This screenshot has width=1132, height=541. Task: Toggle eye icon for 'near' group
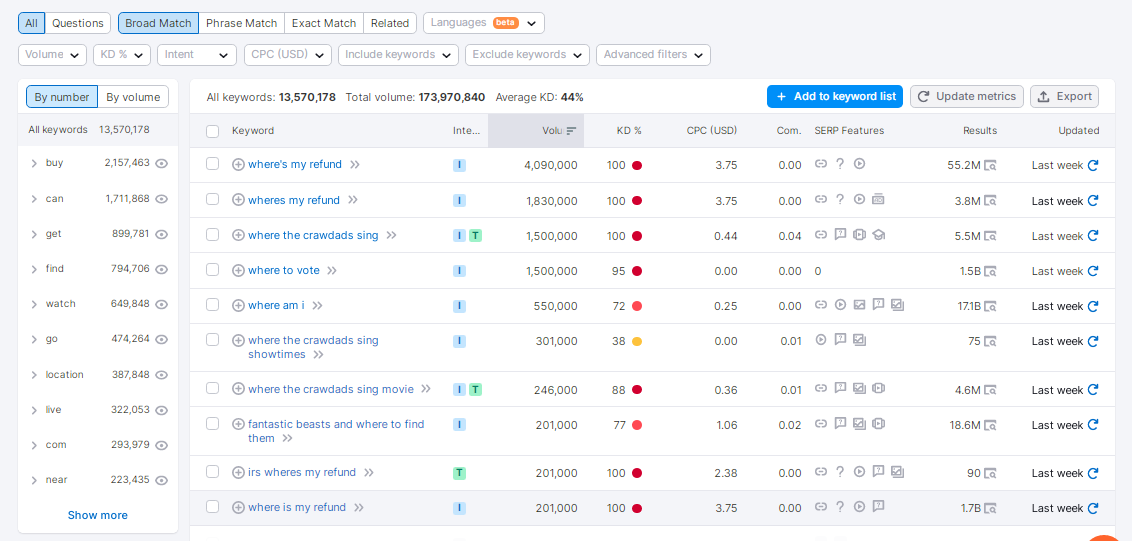point(162,480)
